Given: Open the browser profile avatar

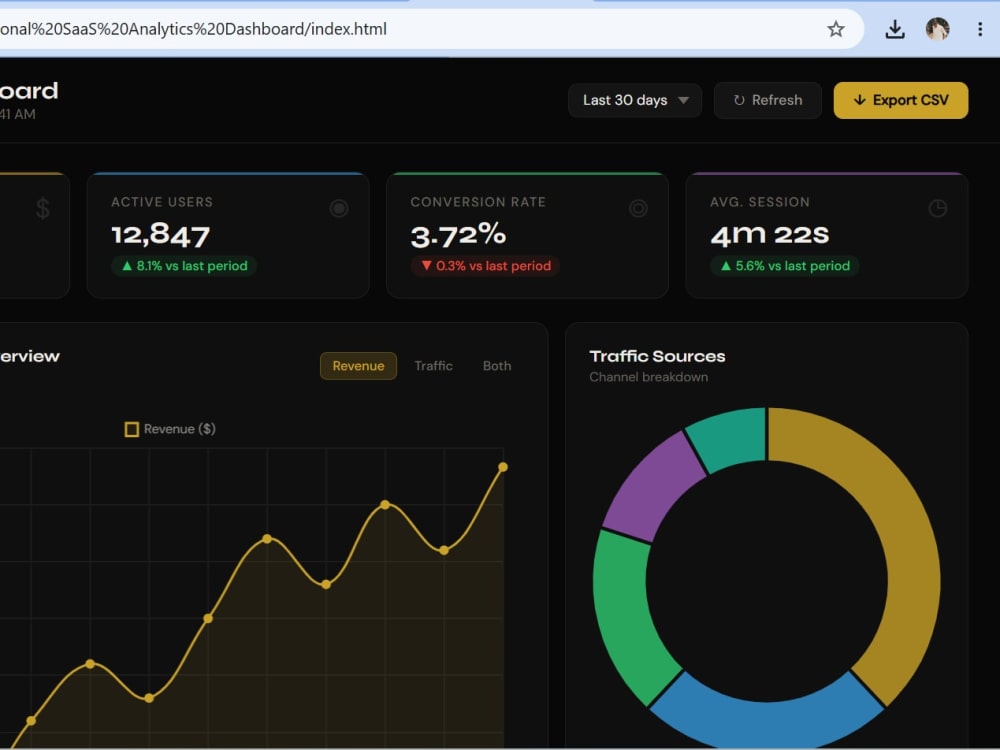Looking at the screenshot, I should 938,29.
